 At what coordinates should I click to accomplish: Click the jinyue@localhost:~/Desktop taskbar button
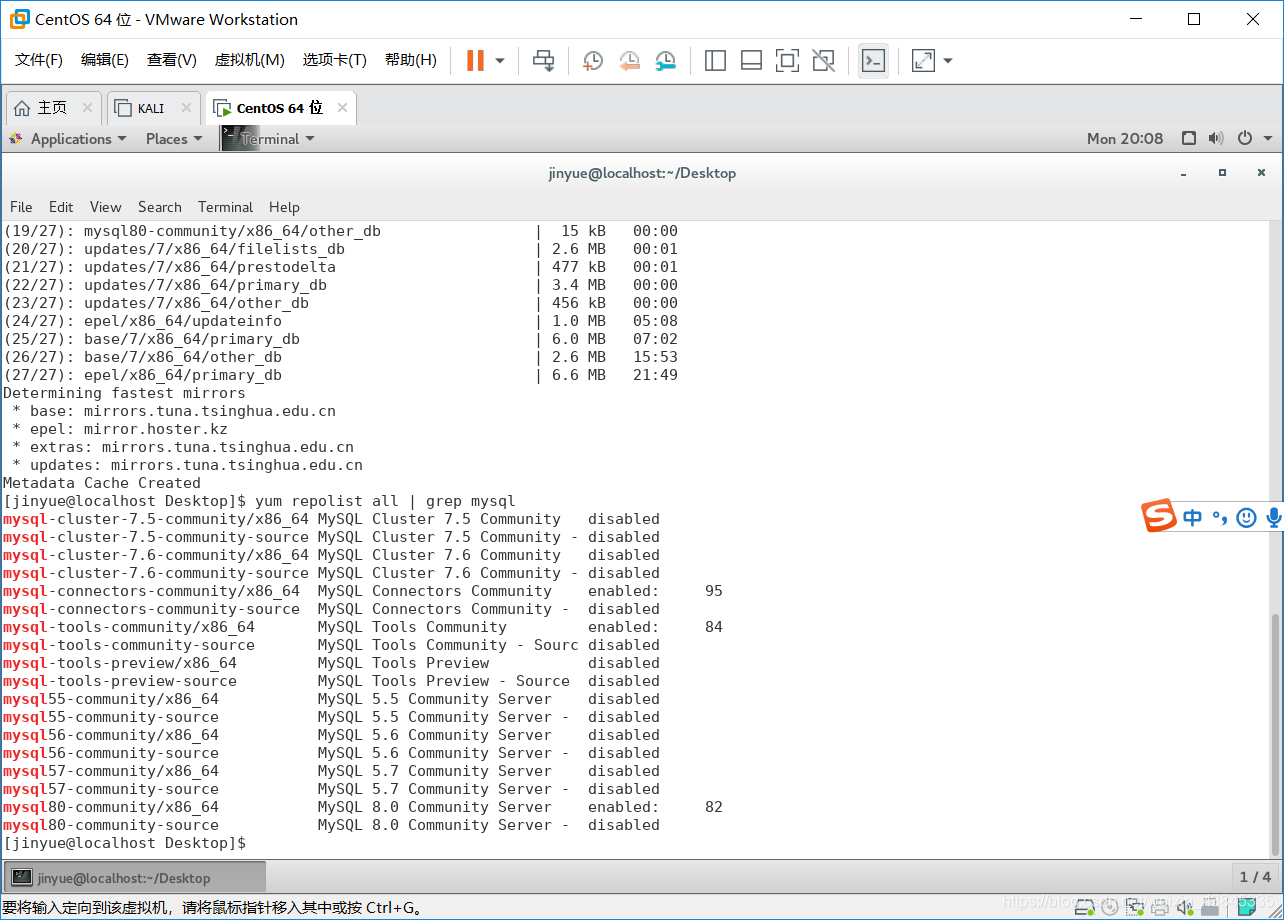click(135, 878)
